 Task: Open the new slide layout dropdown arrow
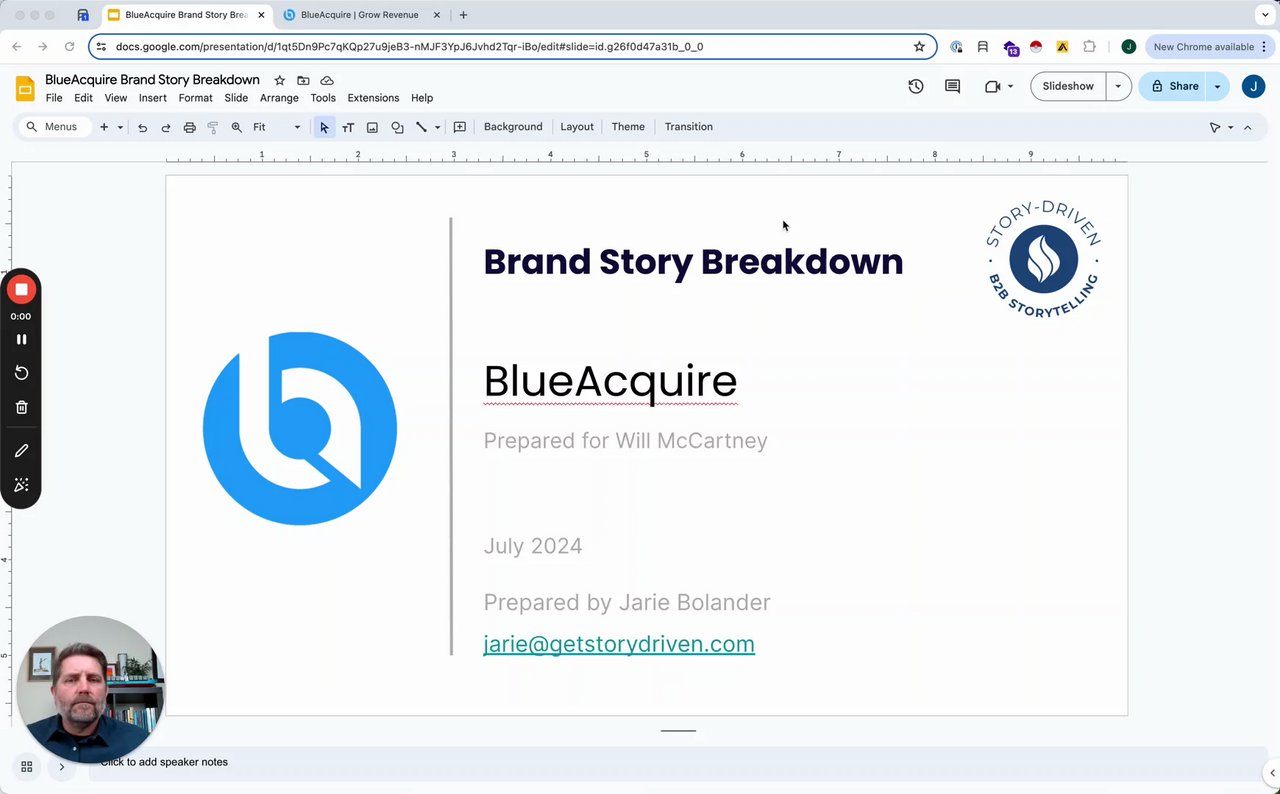pos(120,127)
